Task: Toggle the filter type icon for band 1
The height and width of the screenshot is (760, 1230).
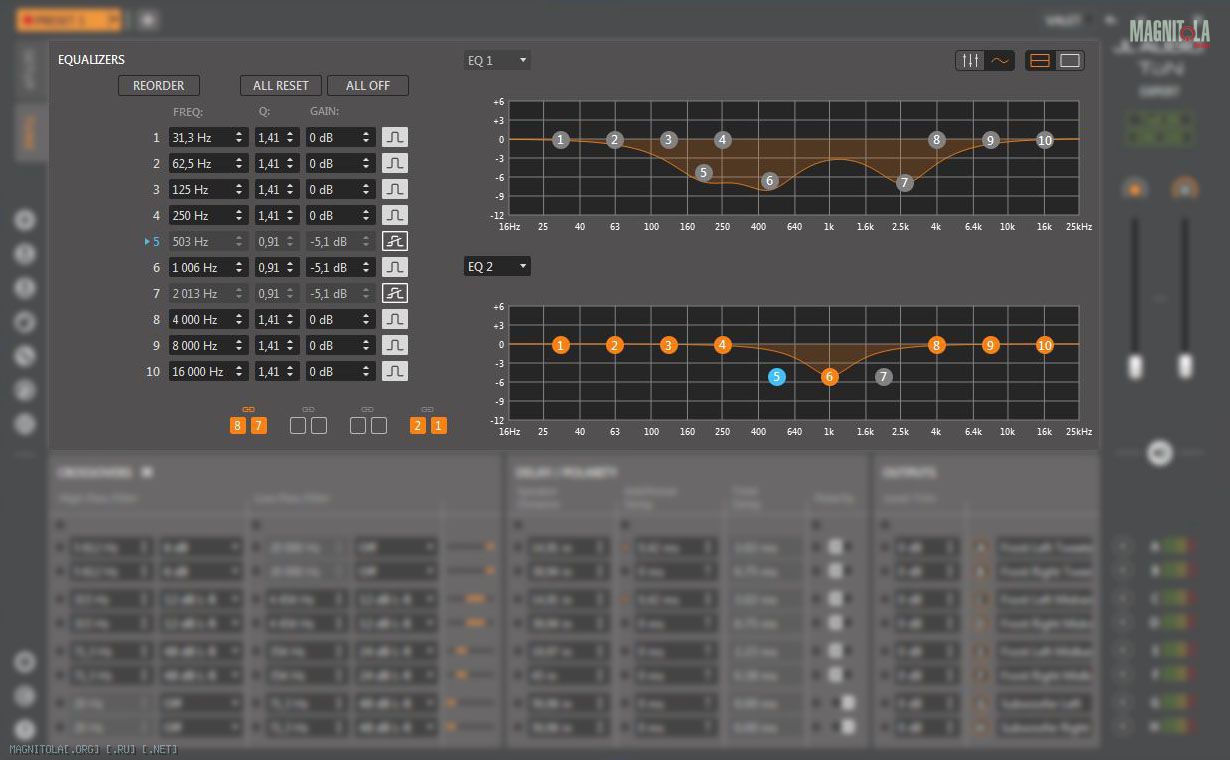Action: click(x=395, y=137)
